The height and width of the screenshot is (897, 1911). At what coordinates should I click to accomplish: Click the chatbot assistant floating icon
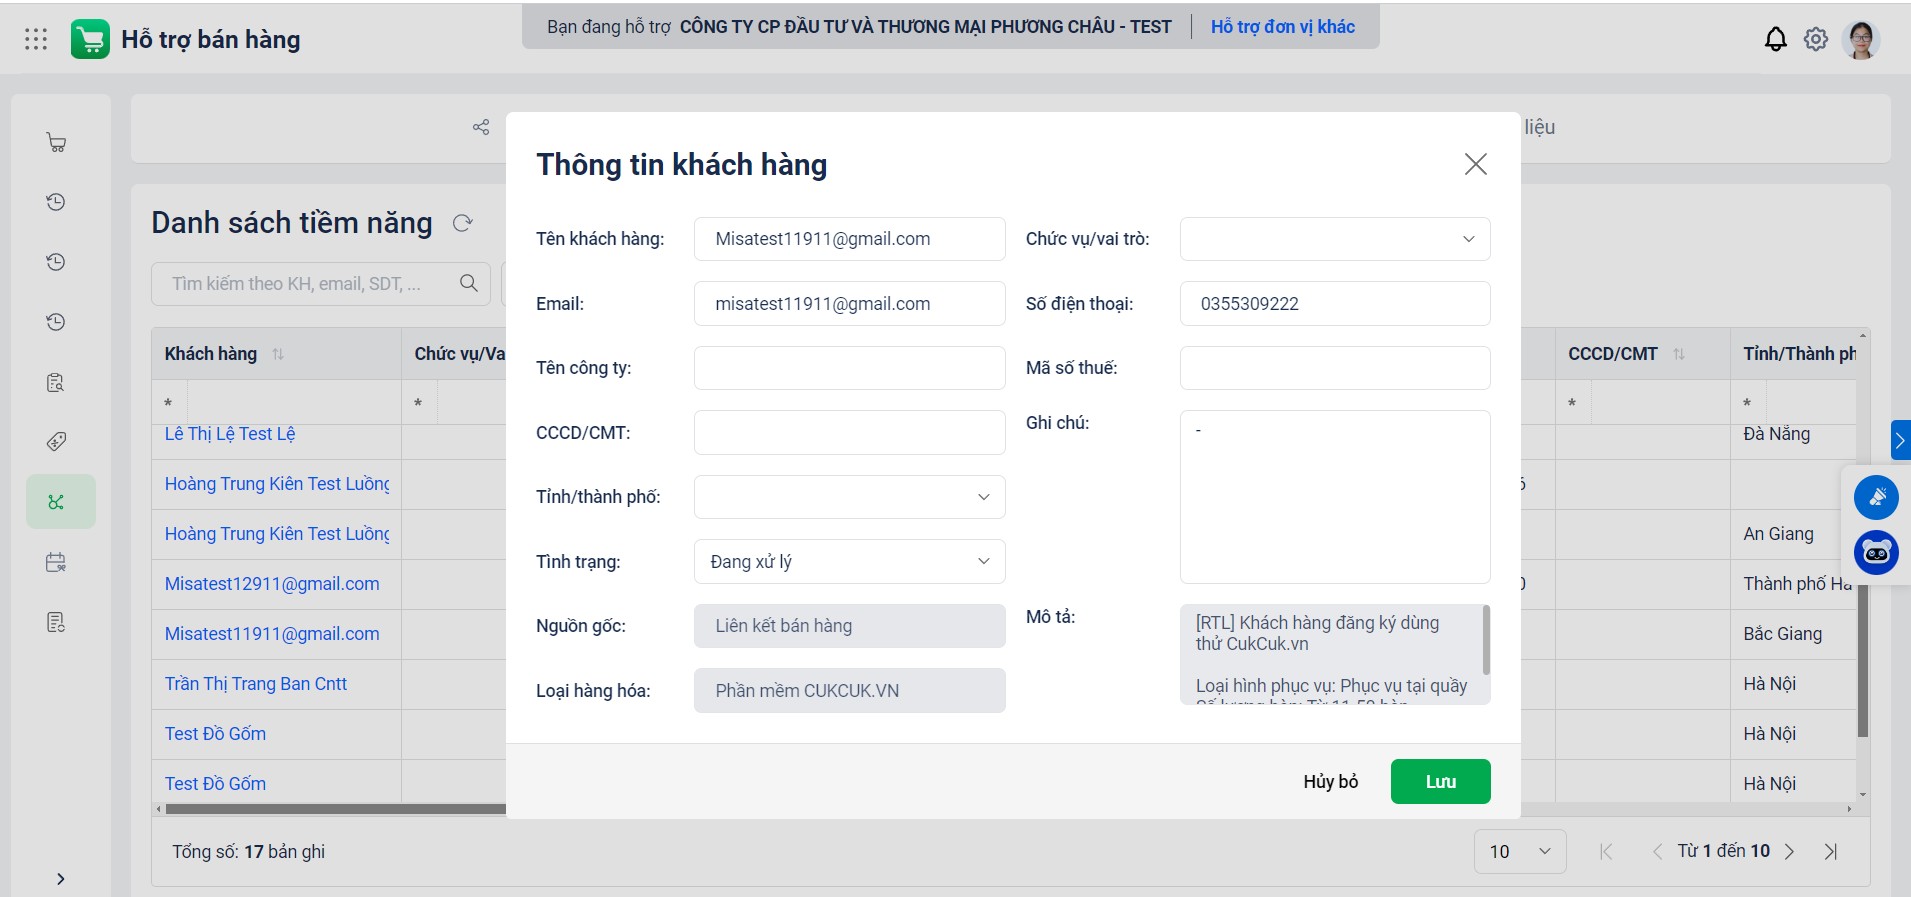1876,552
